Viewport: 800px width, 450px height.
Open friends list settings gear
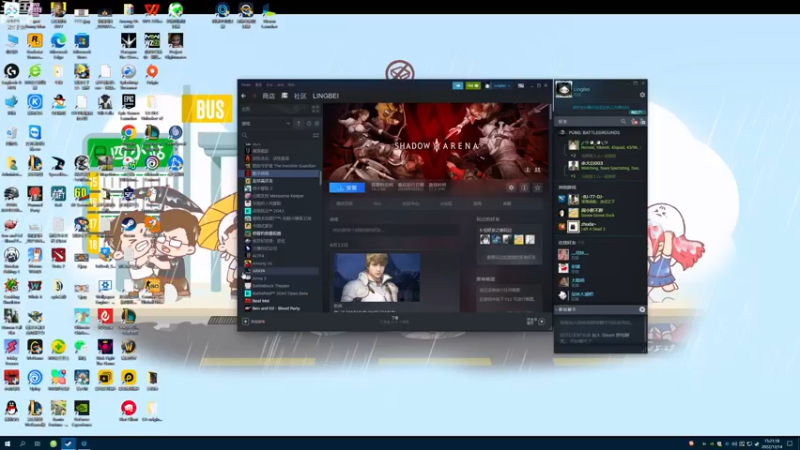(x=642, y=95)
